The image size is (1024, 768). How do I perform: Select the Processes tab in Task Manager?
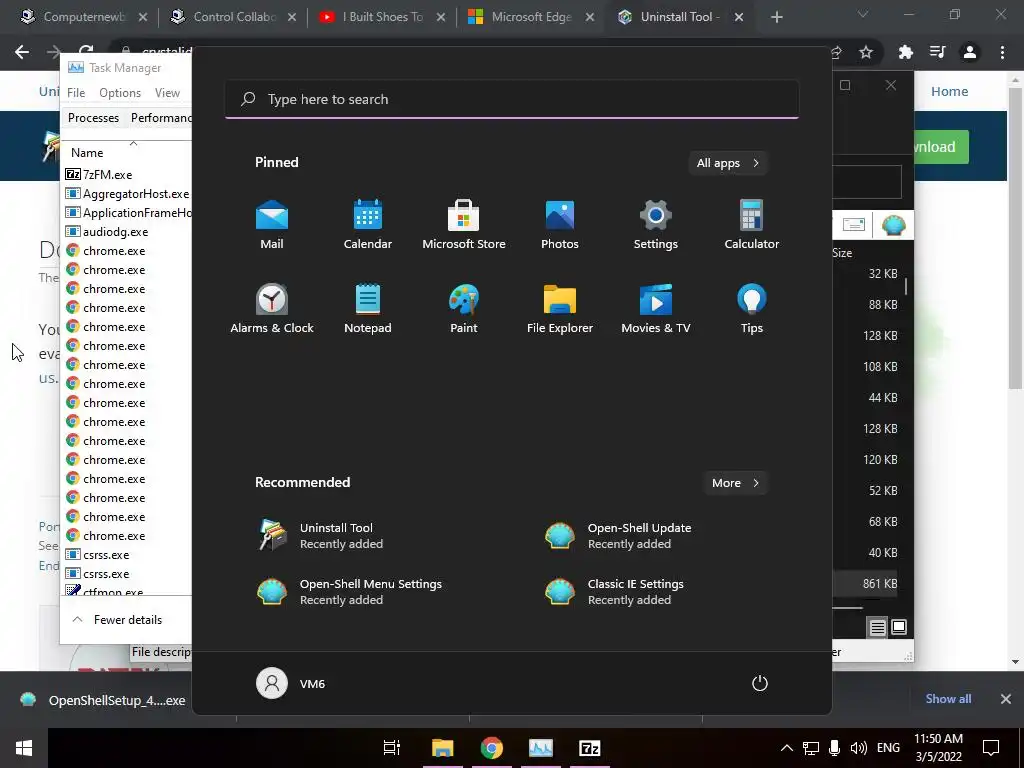tap(93, 118)
